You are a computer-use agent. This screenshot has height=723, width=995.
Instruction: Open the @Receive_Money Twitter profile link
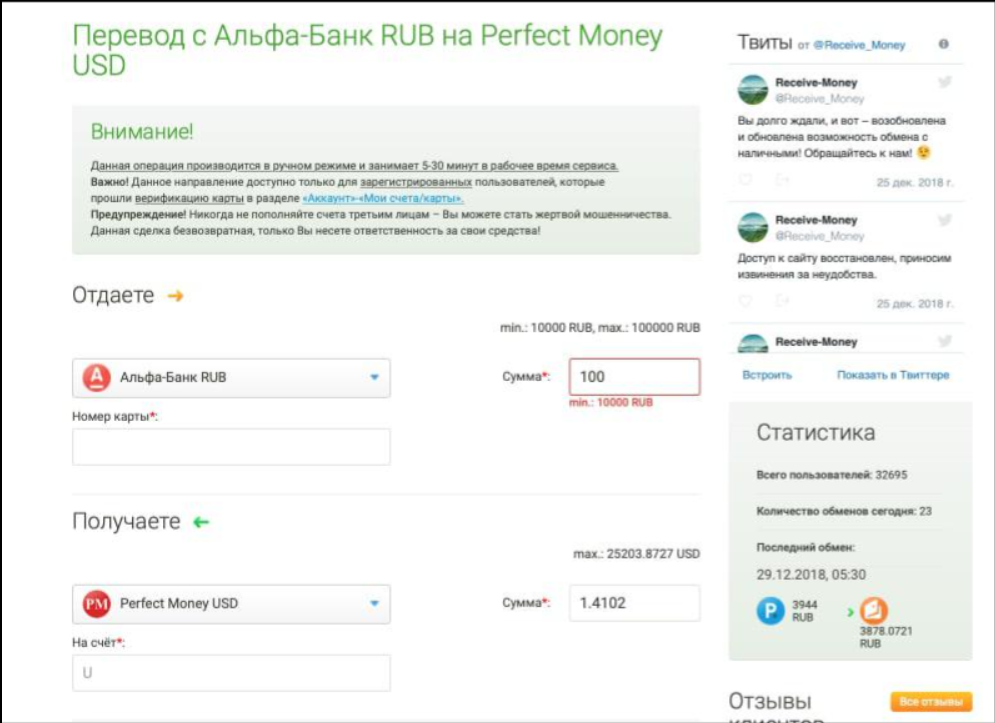tap(858, 46)
